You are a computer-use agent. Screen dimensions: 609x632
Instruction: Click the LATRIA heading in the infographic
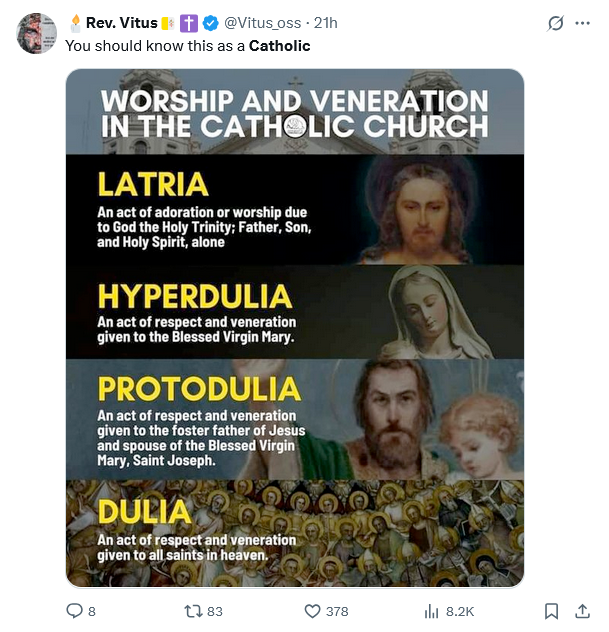tap(153, 184)
